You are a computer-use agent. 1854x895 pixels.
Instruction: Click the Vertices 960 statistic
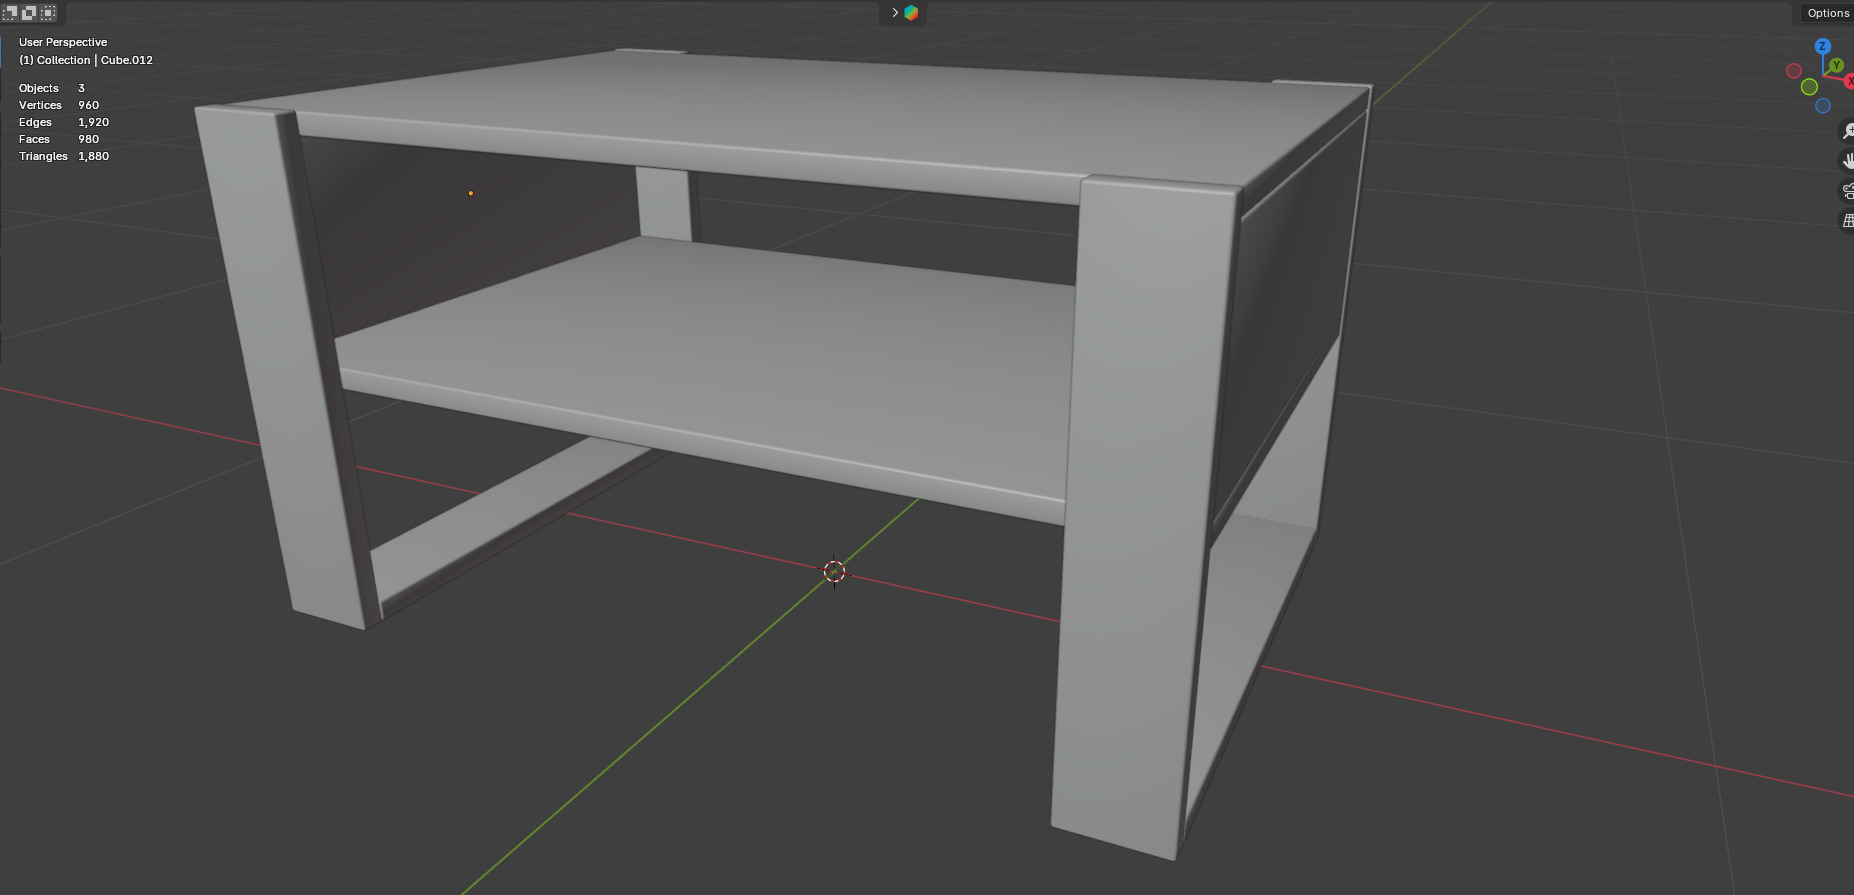point(59,105)
